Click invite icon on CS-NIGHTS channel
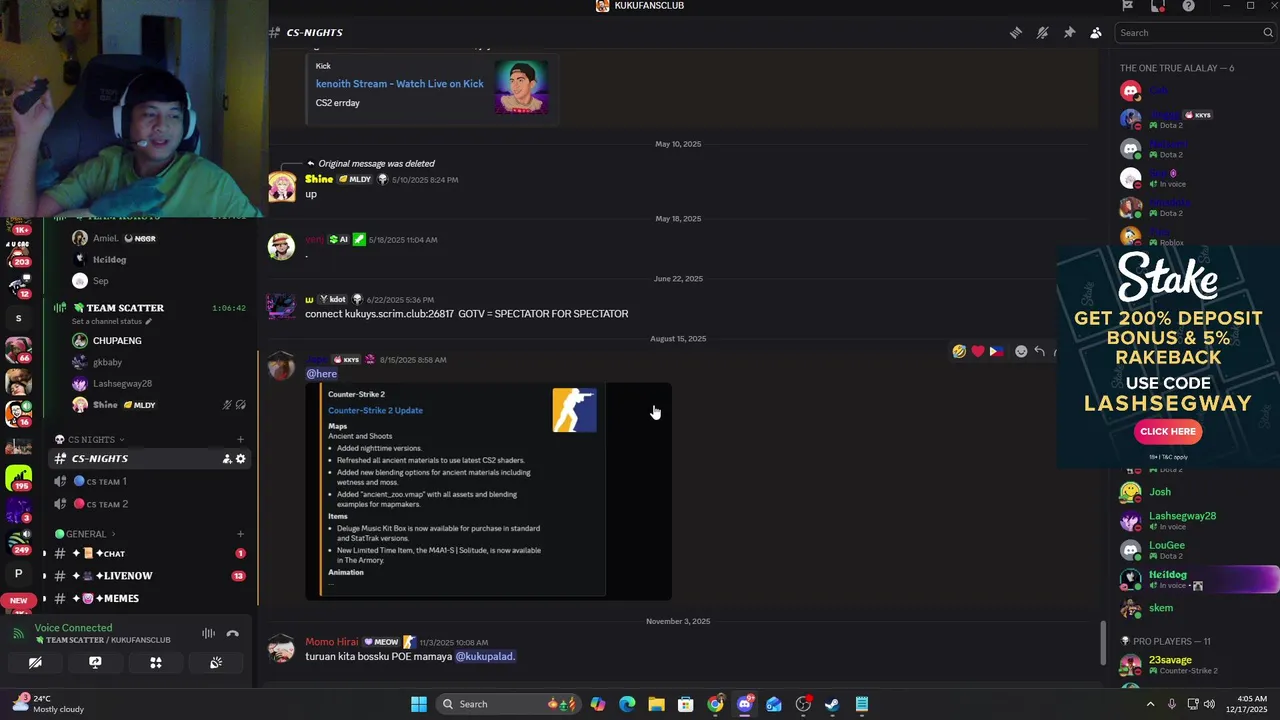This screenshot has width=1280, height=720. click(227, 459)
